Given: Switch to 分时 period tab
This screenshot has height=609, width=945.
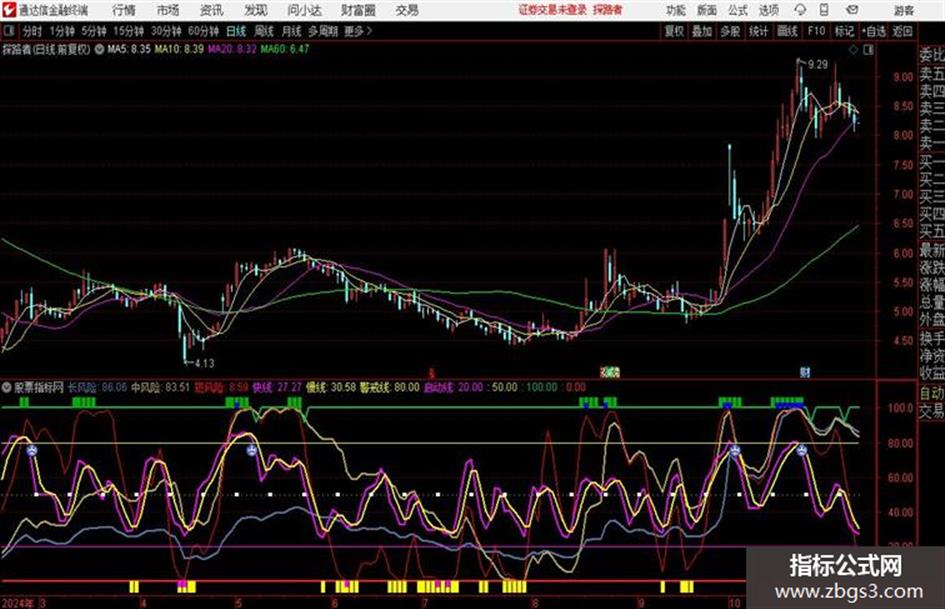Looking at the screenshot, I should coord(33,31).
